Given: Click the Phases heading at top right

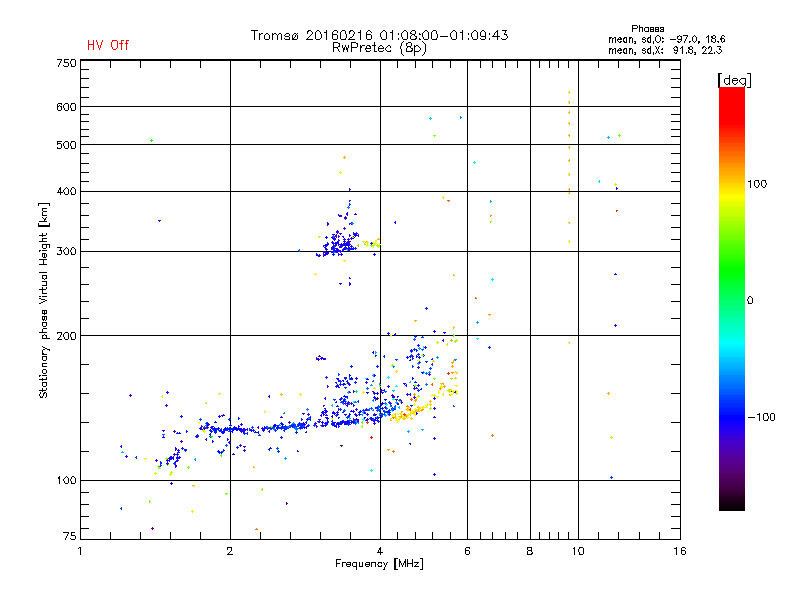Looking at the screenshot, I should pyautogui.click(x=647, y=29).
